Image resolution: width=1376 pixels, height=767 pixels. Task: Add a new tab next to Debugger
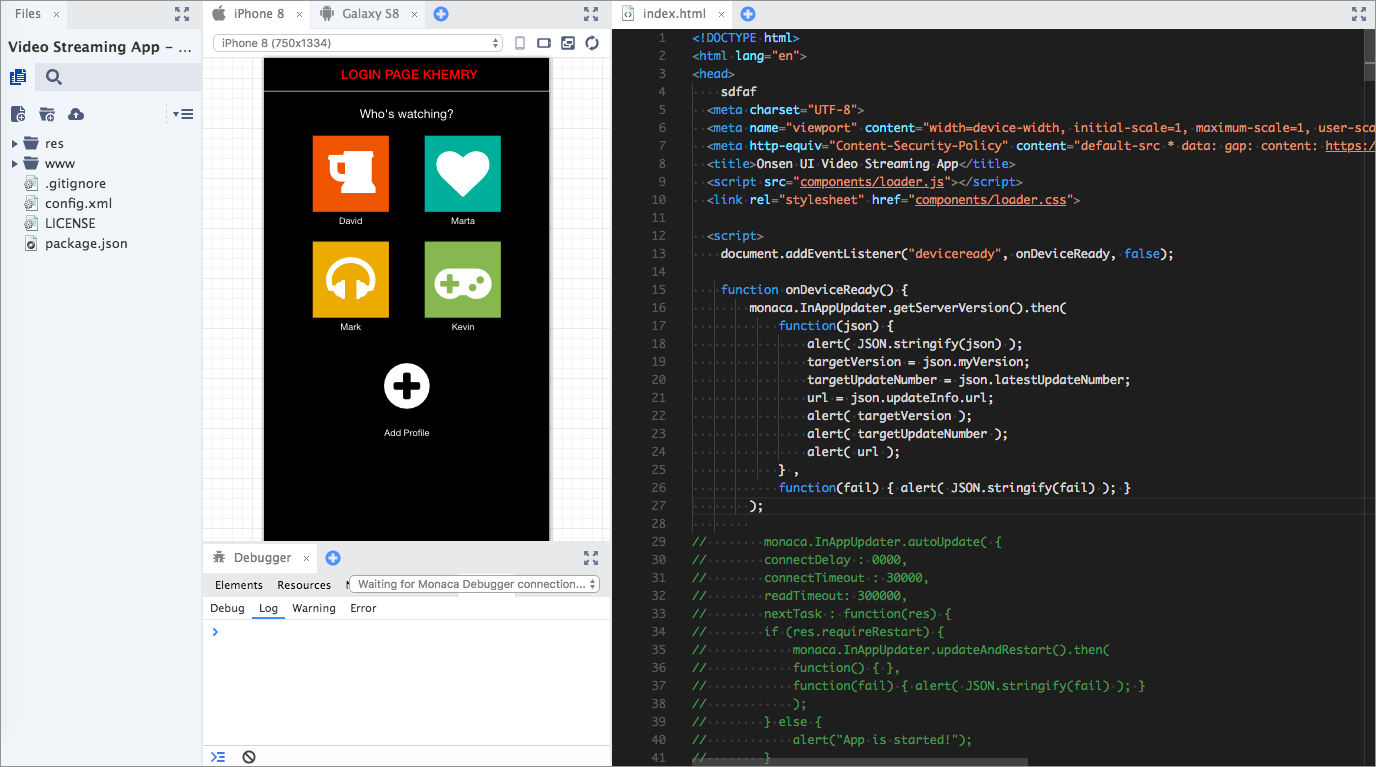[333, 558]
